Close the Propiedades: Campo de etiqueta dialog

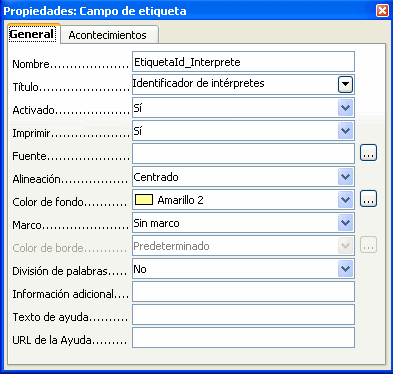coord(382,10)
